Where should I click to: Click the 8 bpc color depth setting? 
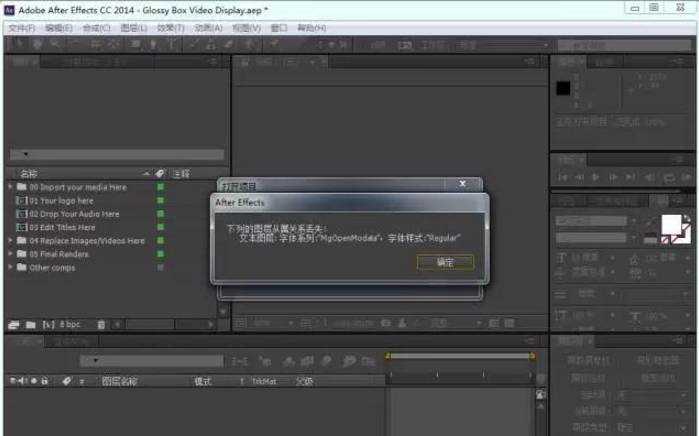click(x=70, y=324)
